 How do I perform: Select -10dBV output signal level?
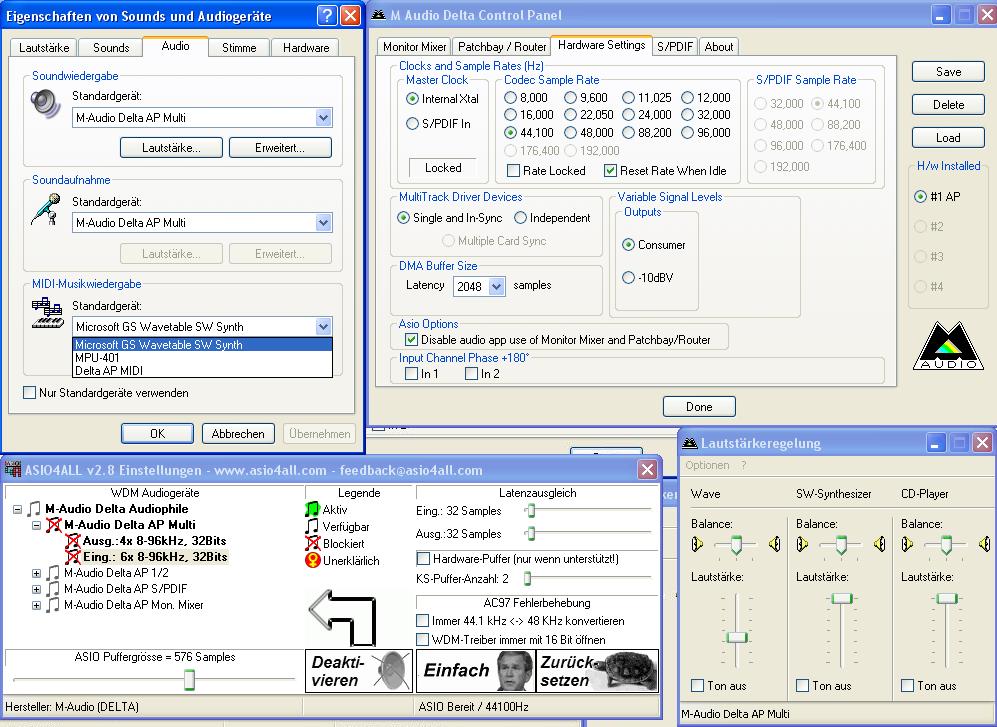point(628,278)
